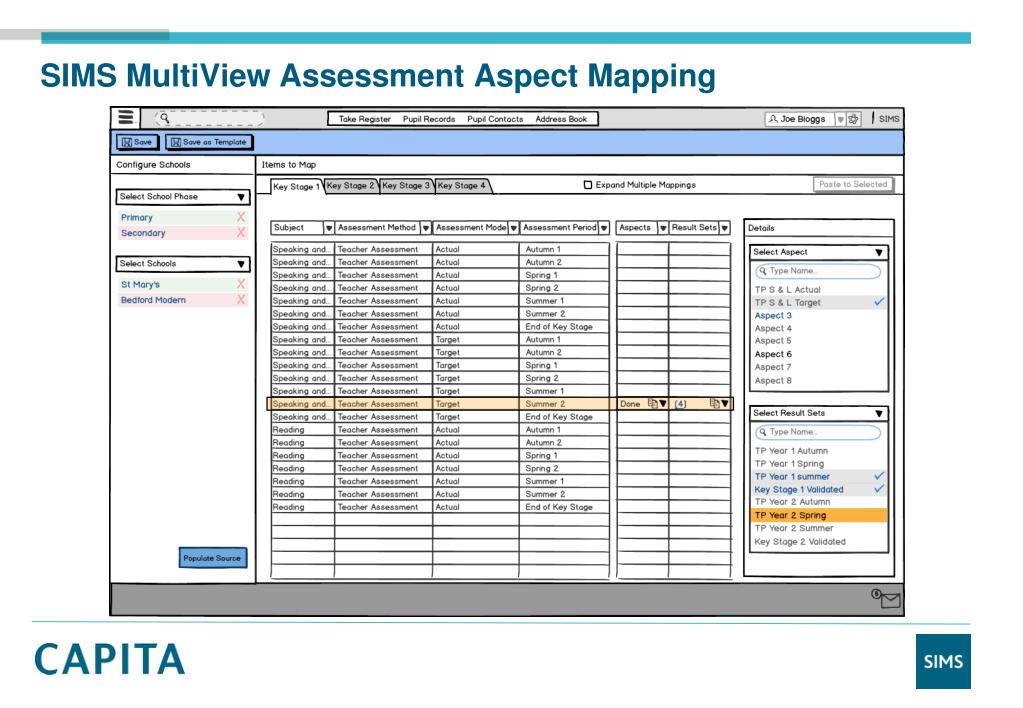
Task: Click Type Name field under Result Sets
Action: pos(817,432)
